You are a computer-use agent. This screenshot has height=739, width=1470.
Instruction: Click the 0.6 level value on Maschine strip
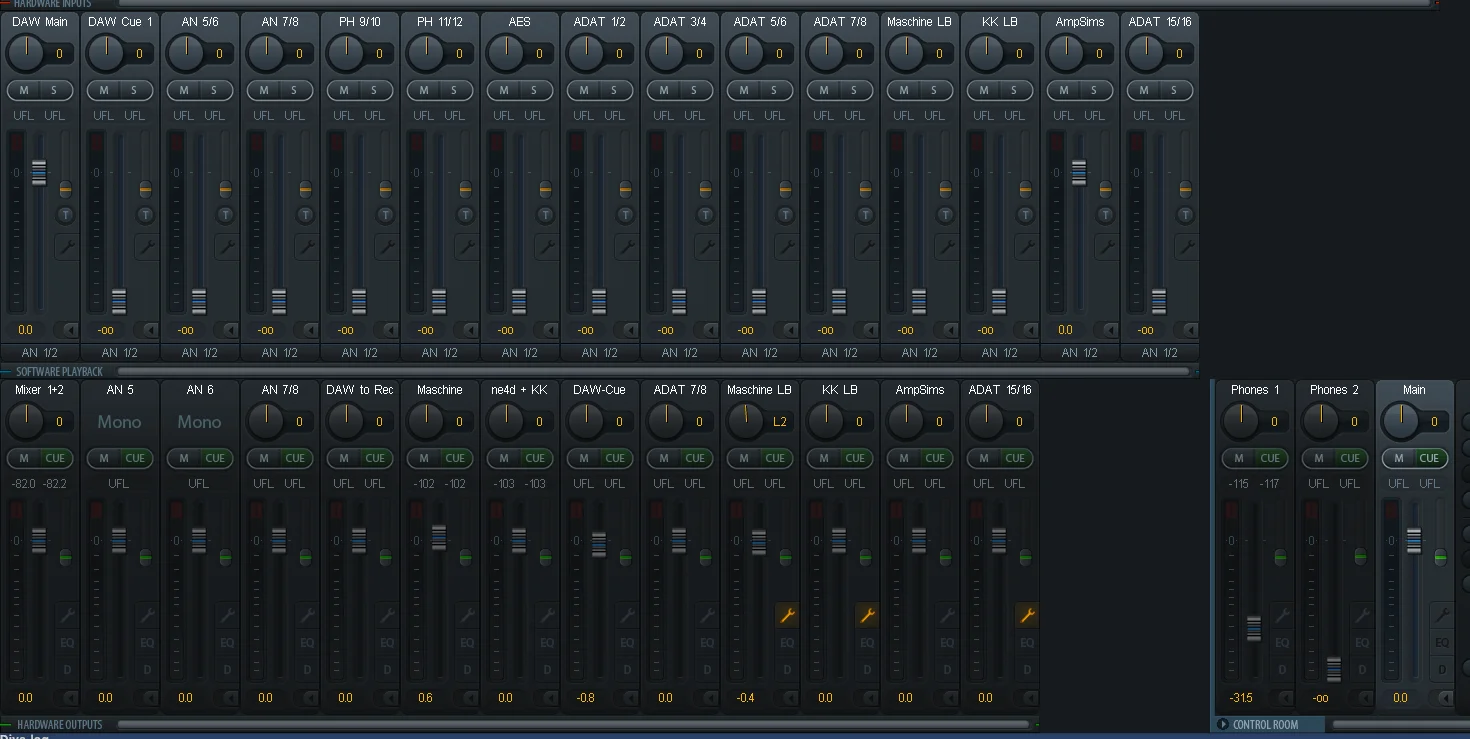pyautogui.click(x=426, y=698)
